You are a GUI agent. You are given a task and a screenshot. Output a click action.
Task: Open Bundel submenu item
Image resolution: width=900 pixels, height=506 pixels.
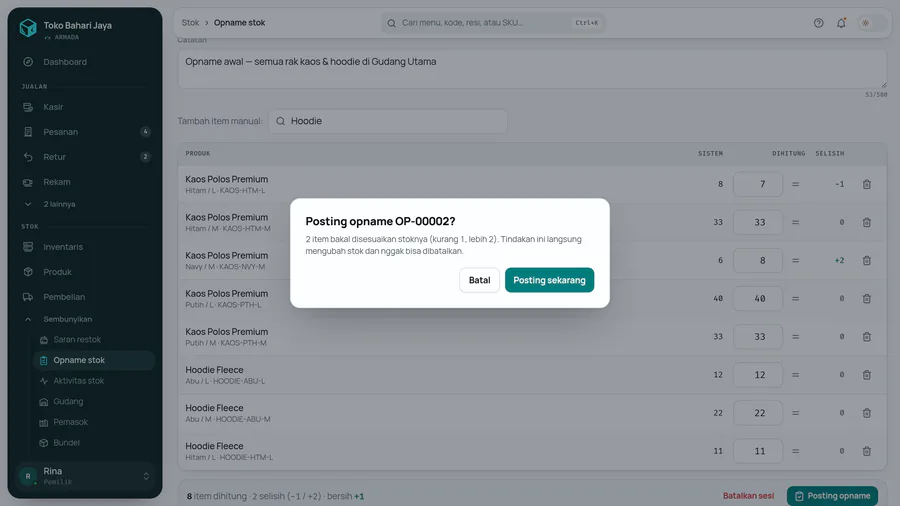click(x=95, y=443)
